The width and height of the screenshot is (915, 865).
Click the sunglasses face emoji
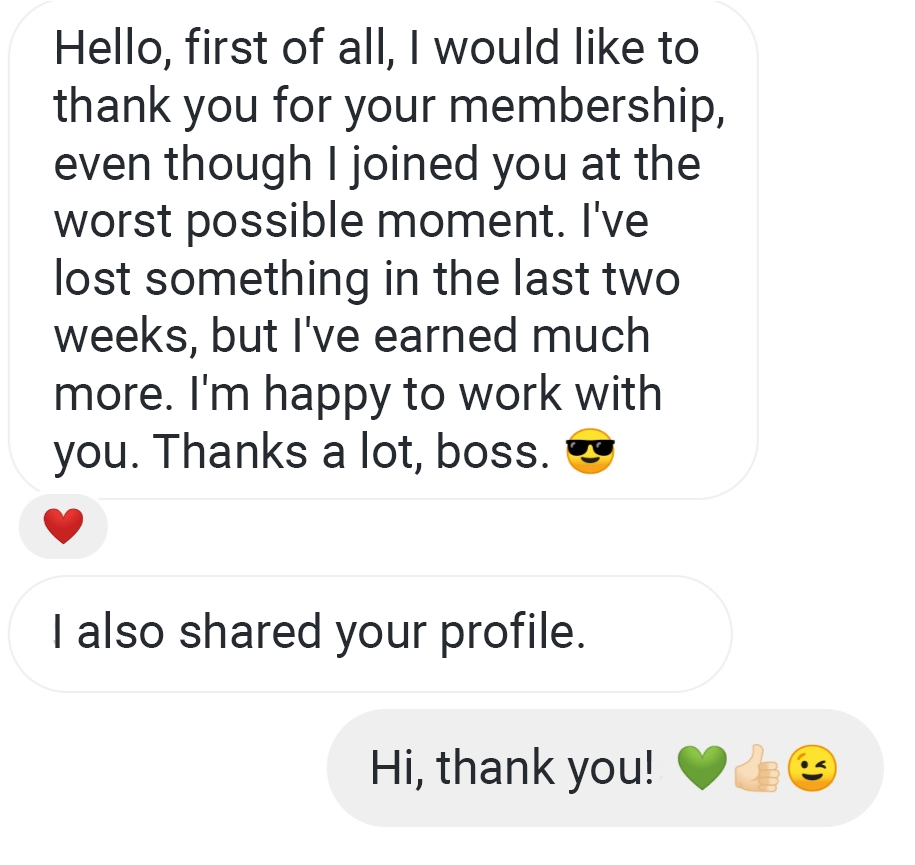[590, 454]
